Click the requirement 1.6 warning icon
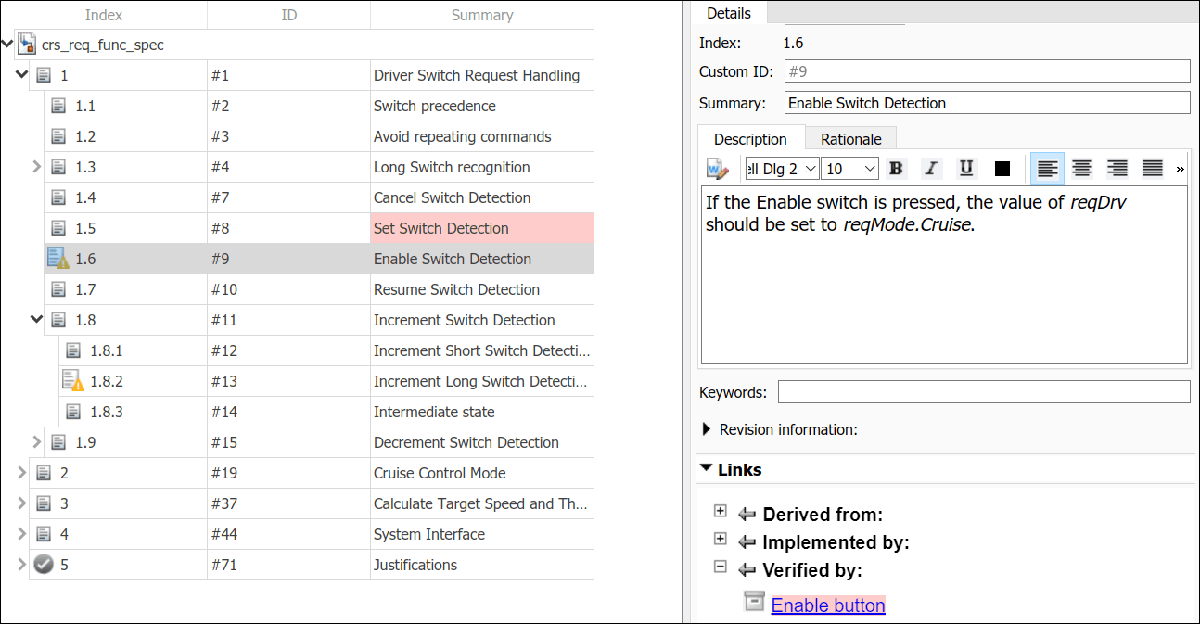Screen dimensions: 1200x624 (x=58, y=259)
